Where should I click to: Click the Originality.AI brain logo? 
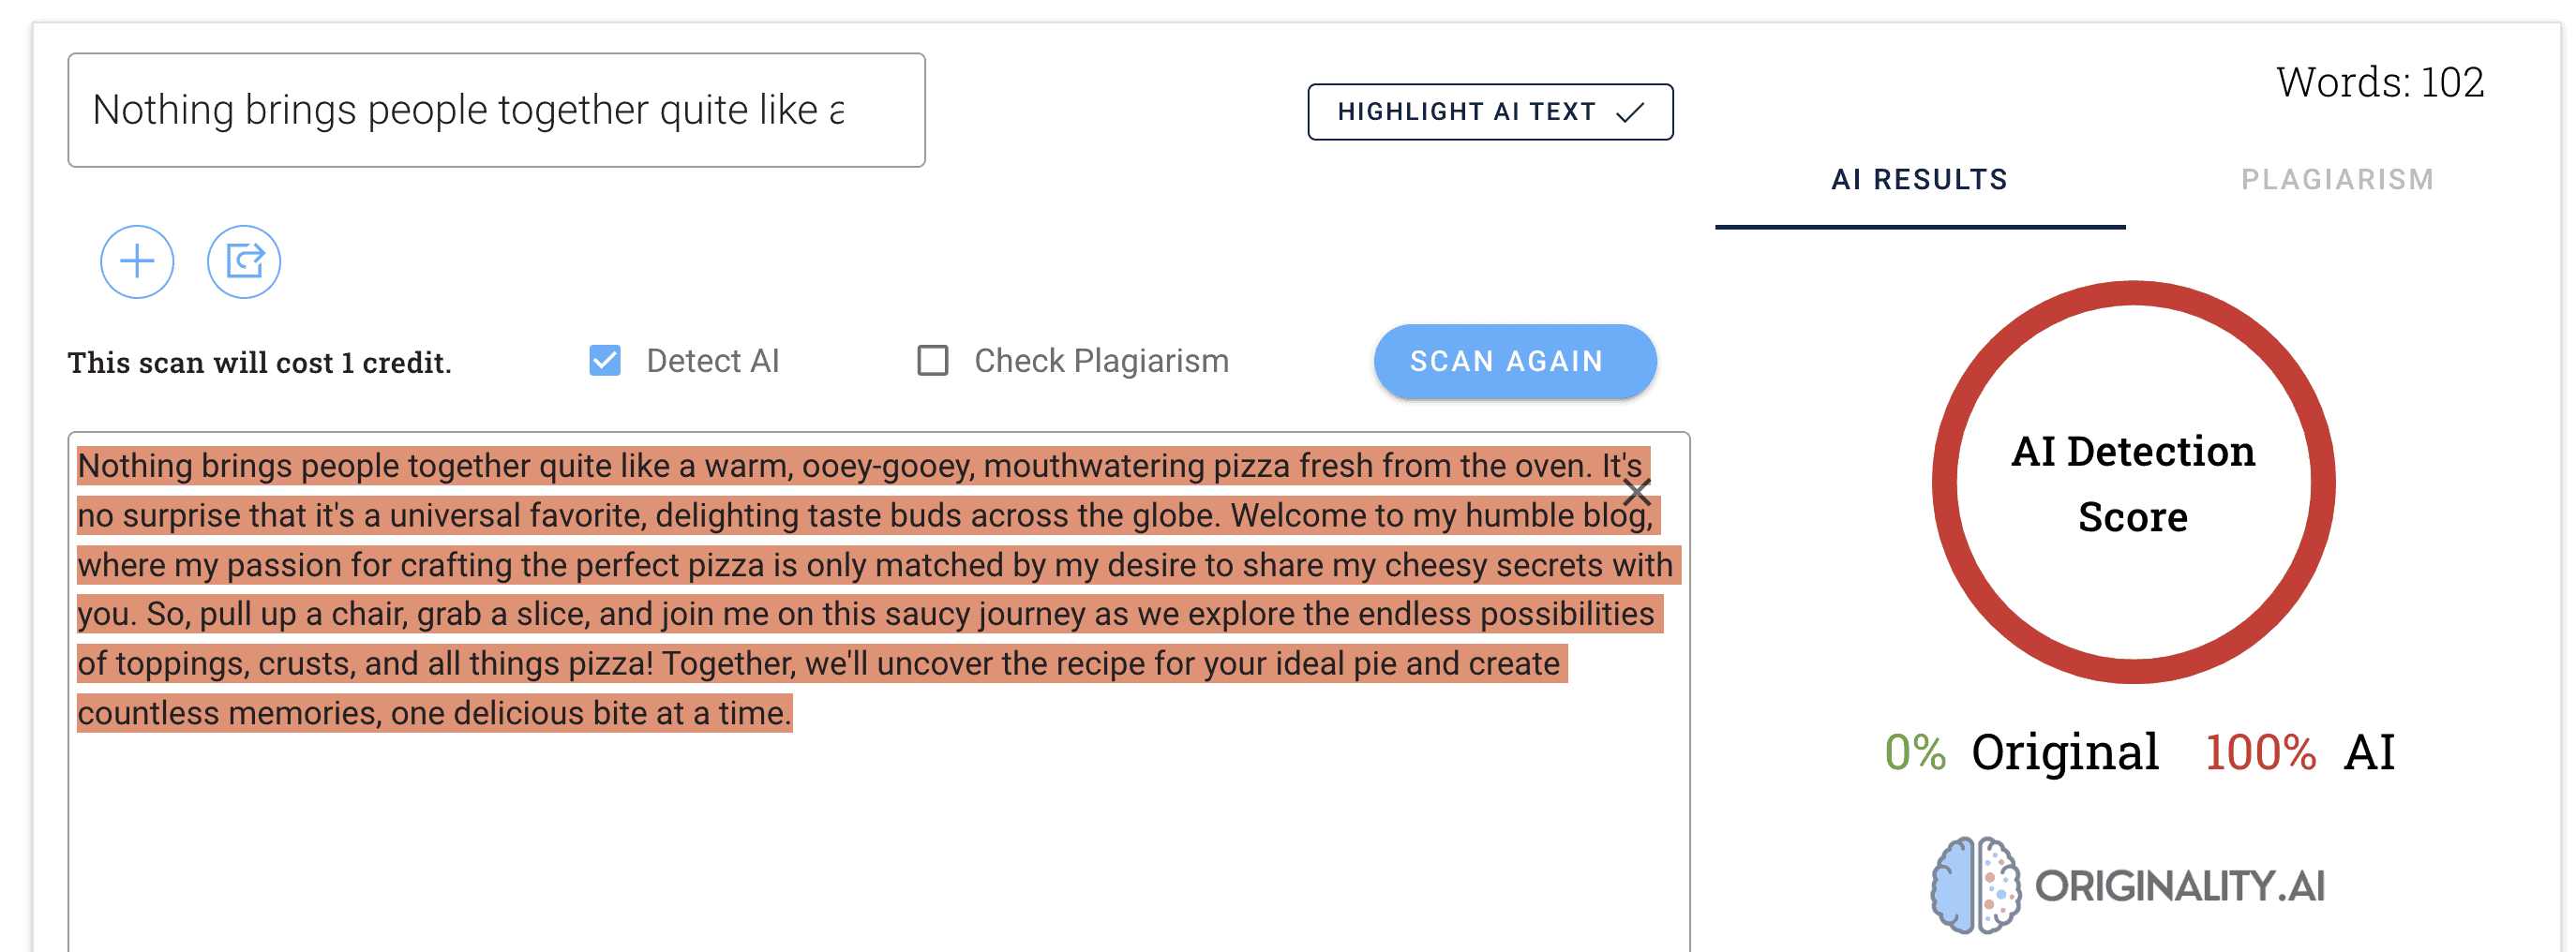(1974, 885)
